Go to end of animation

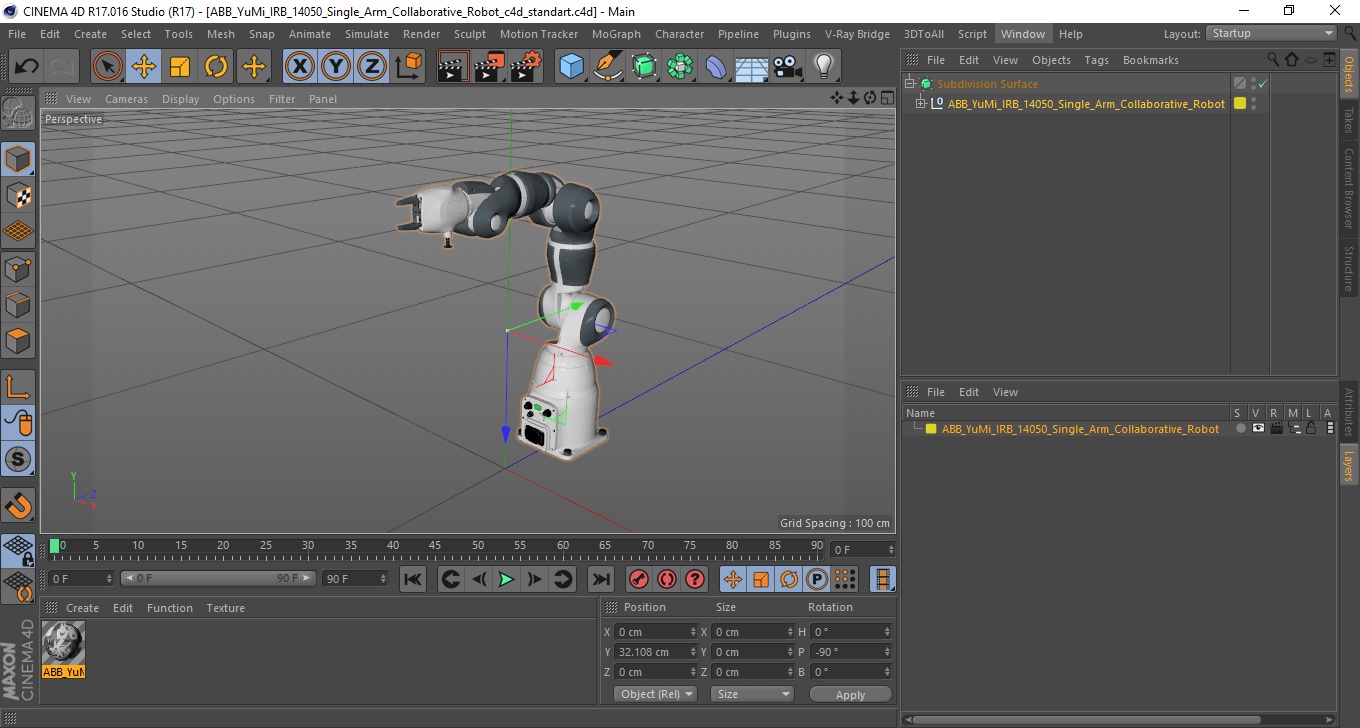click(x=600, y=579)
